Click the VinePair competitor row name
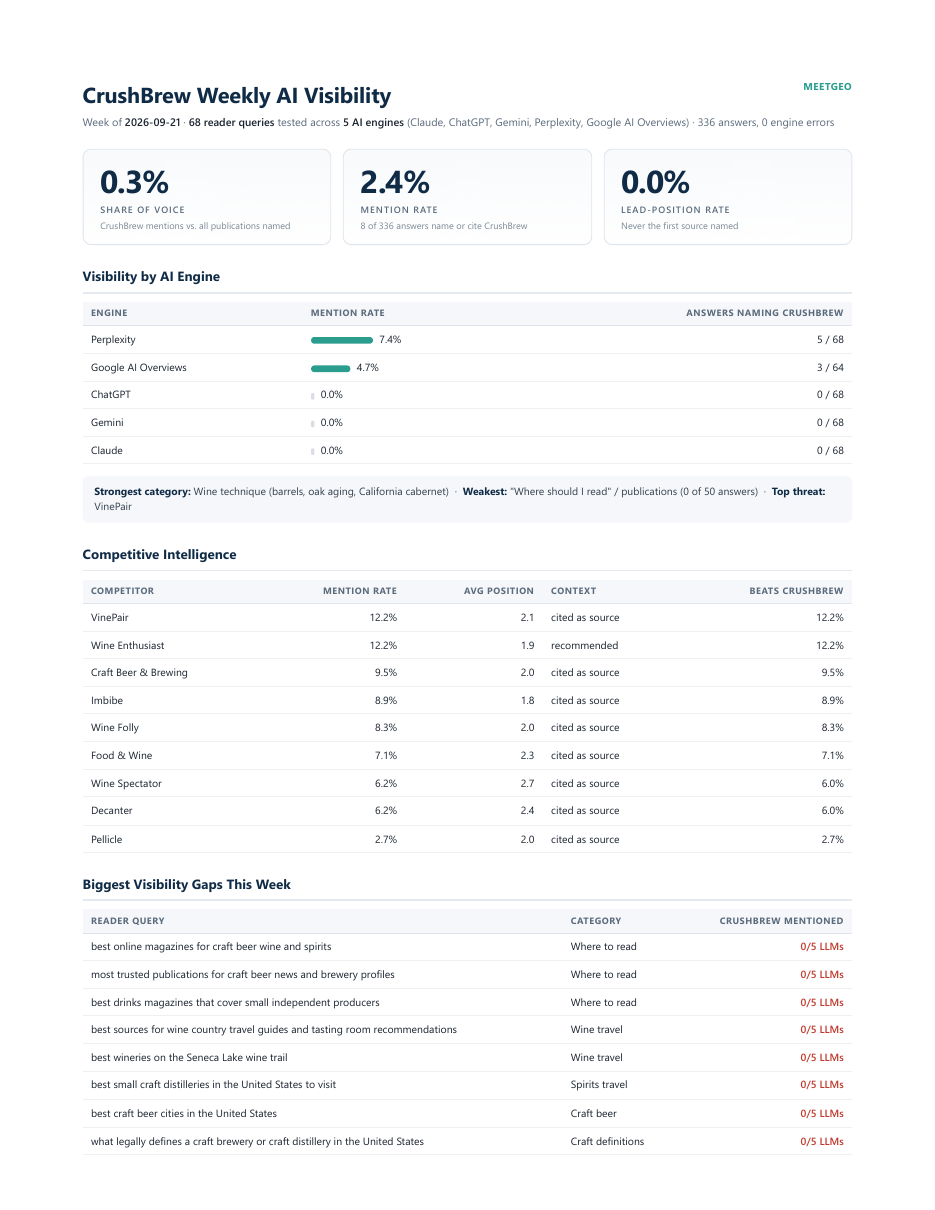The image size is (935, 1210). tap(110, 618)
